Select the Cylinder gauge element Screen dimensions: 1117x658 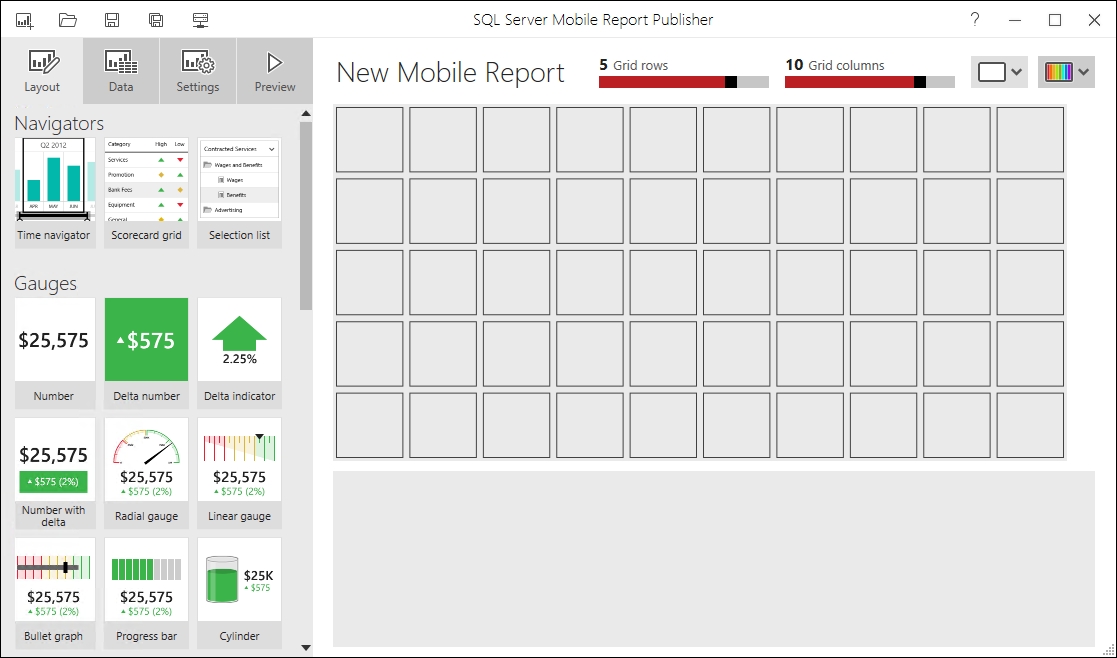[239, 593]
